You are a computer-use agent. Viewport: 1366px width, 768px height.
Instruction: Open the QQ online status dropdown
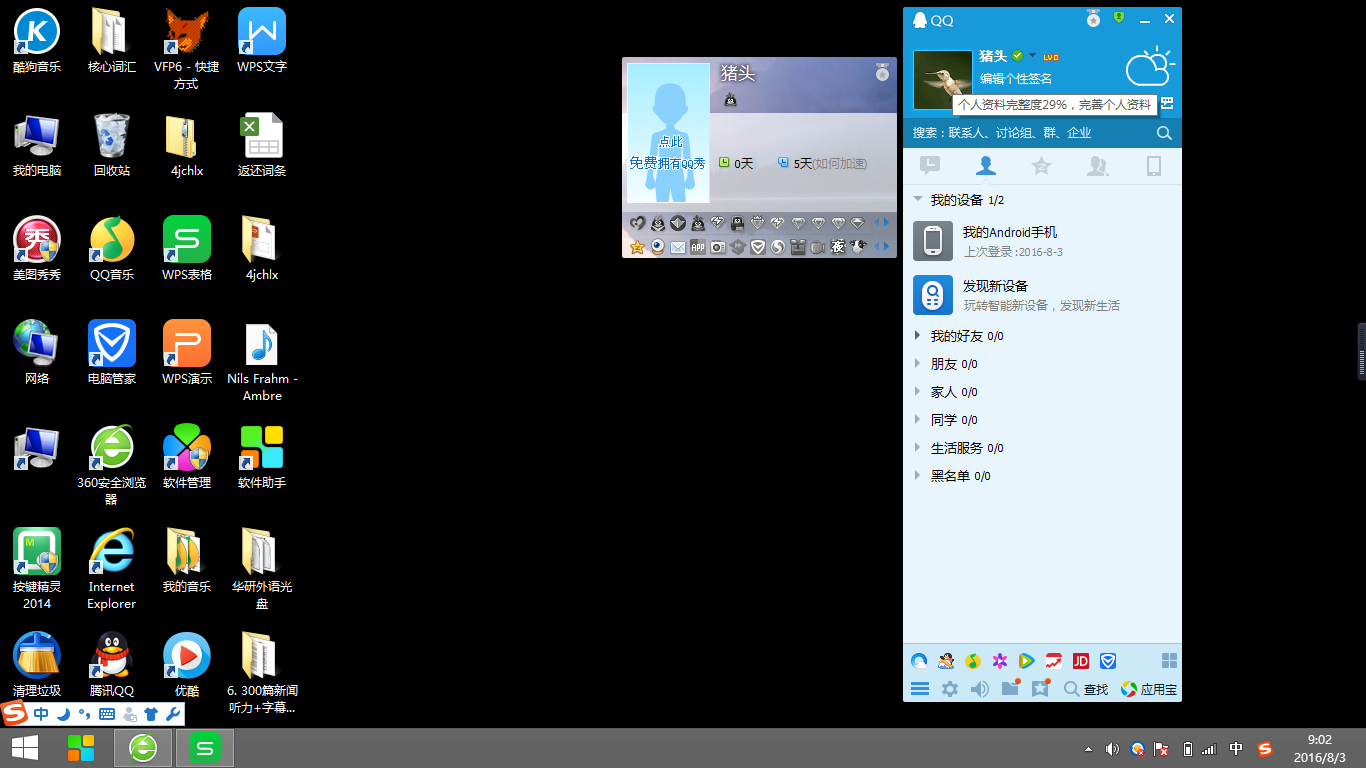click(1025, 56)
